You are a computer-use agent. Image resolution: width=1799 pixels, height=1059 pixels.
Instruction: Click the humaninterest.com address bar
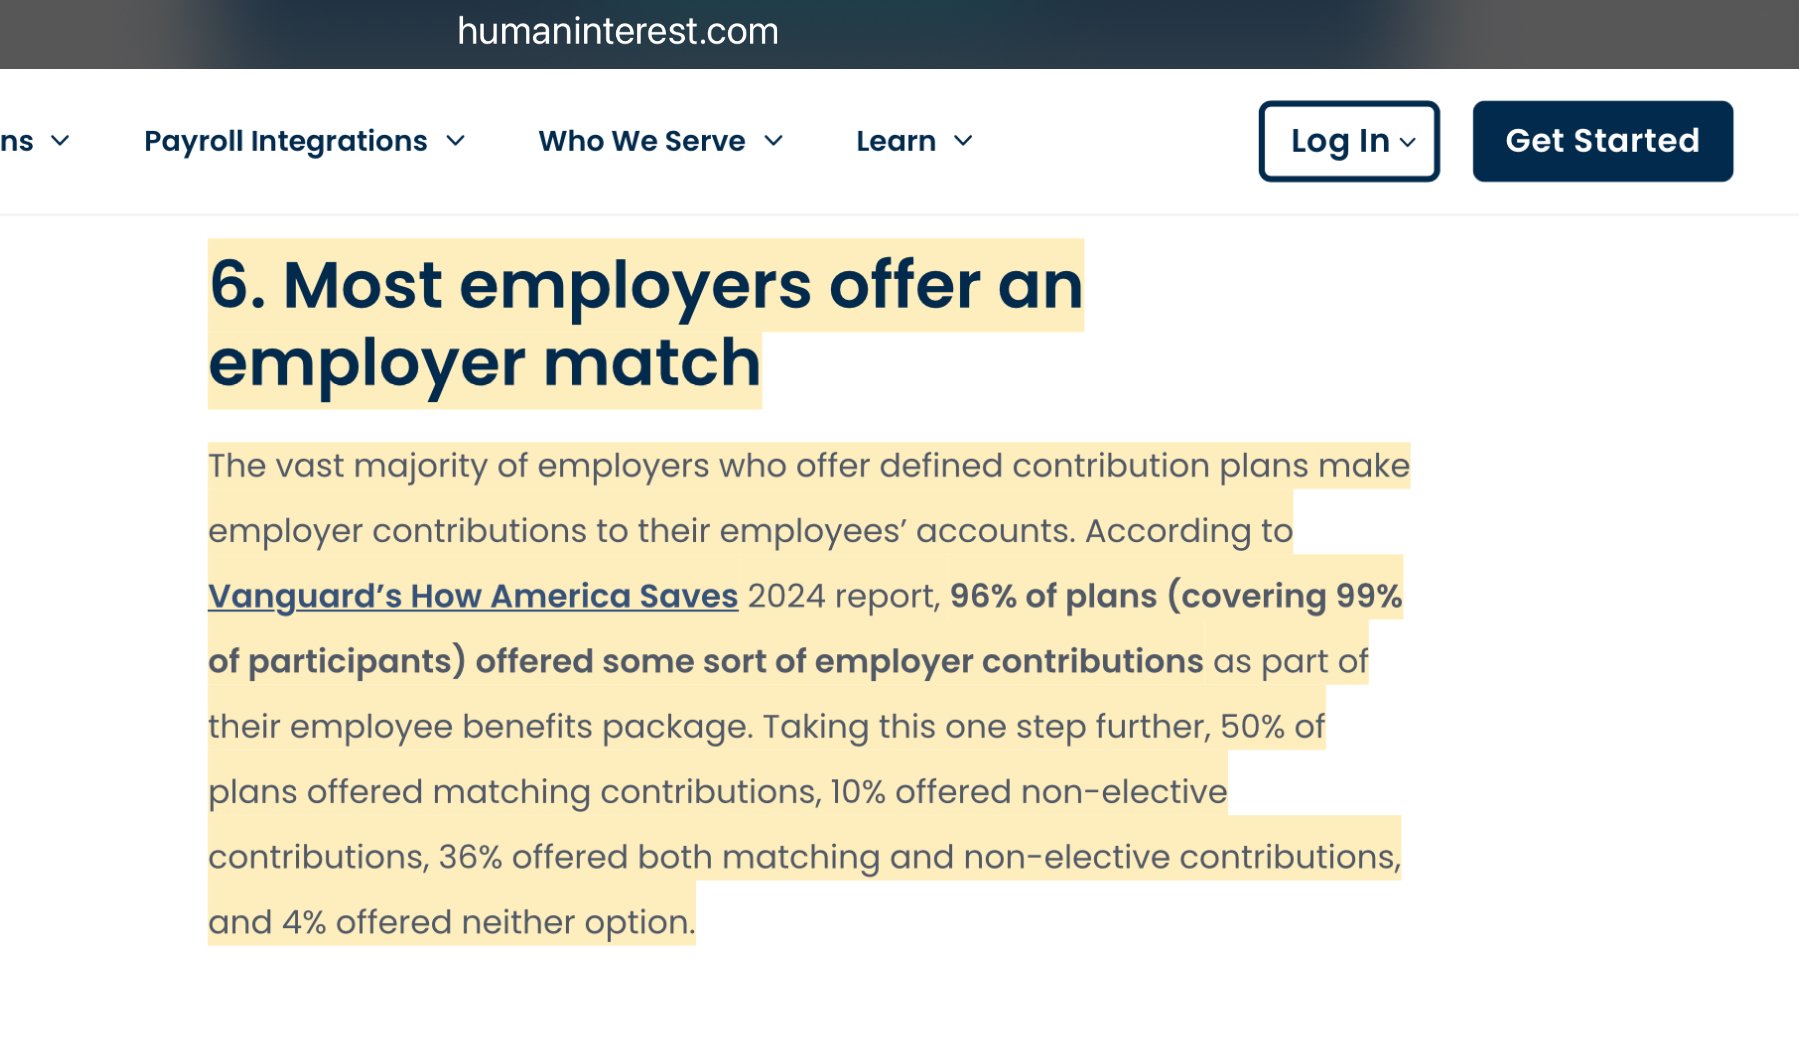point(617,31)
